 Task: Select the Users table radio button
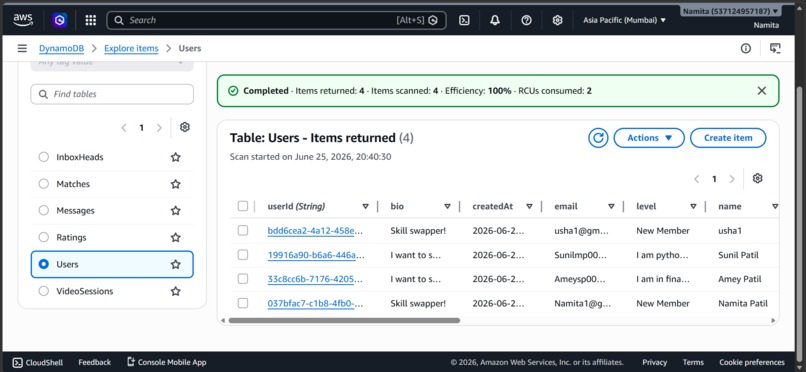point(44,264)
